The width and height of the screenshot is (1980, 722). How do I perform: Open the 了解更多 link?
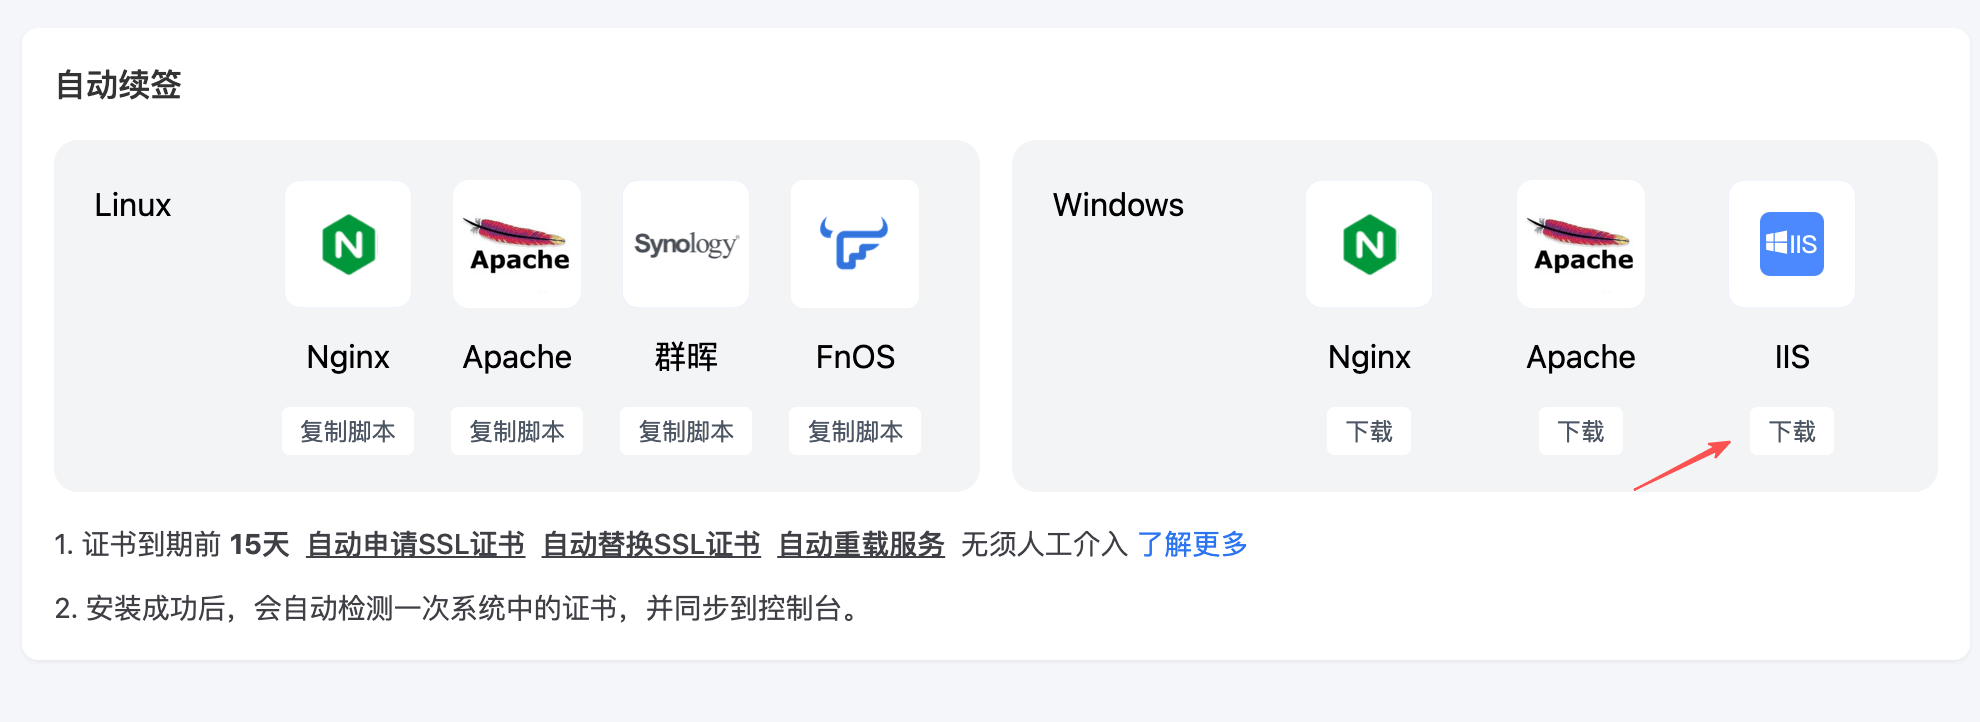(x=1192, y=545)
